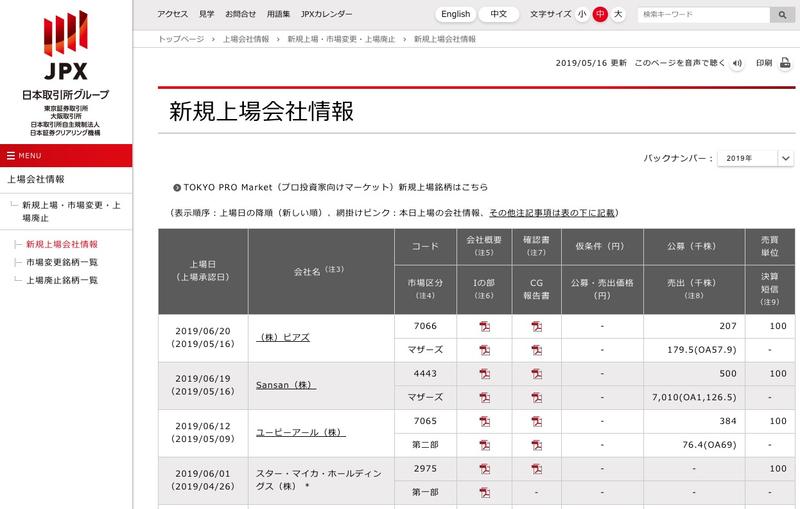Click その他注記事項は表の下に記載 link
This screenshot has width=800, height=509.
pos(552,213)
